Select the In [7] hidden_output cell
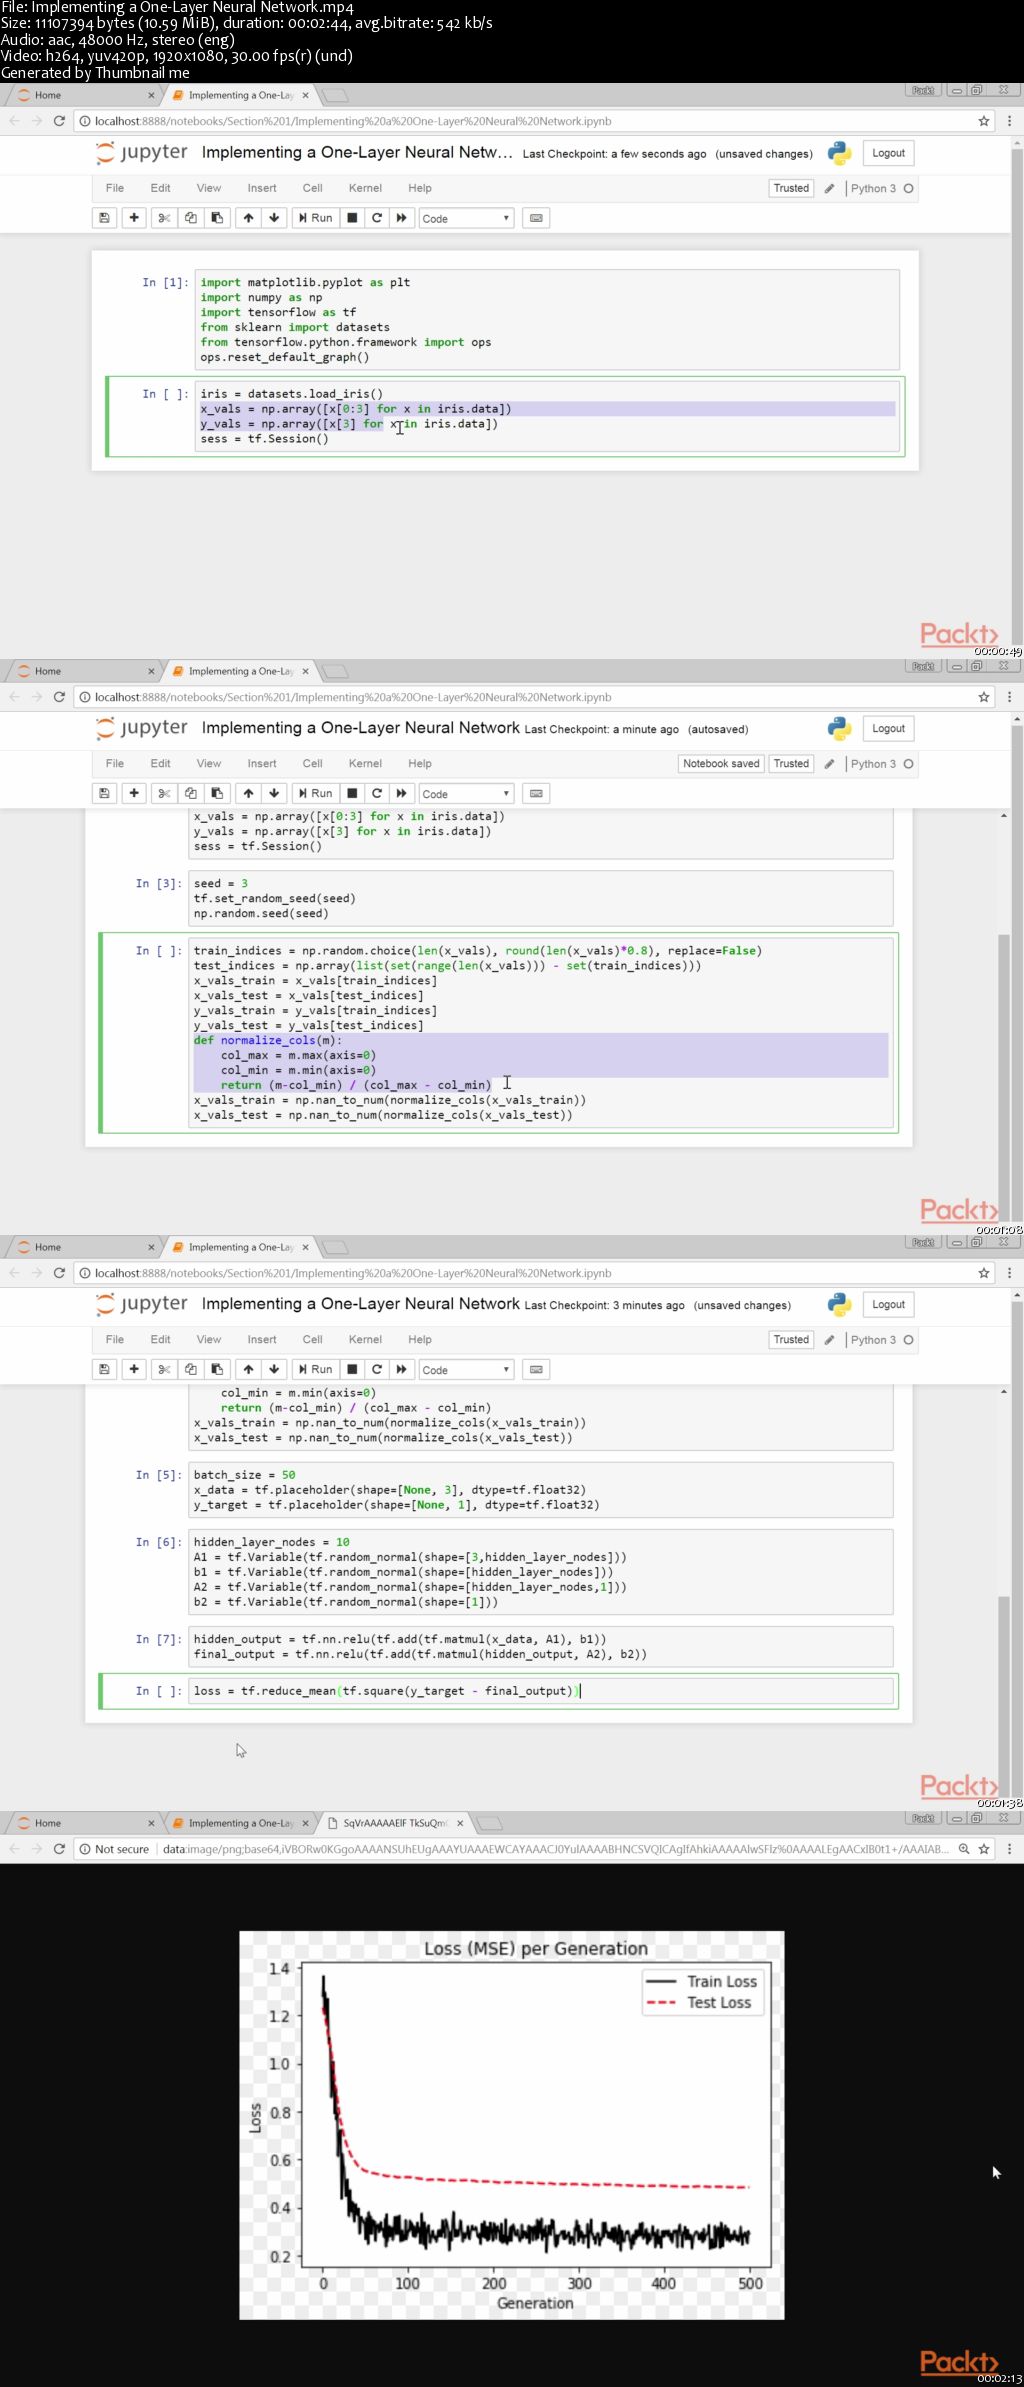Viewport: 1024px width, 2387px height. pos(541,1646)
